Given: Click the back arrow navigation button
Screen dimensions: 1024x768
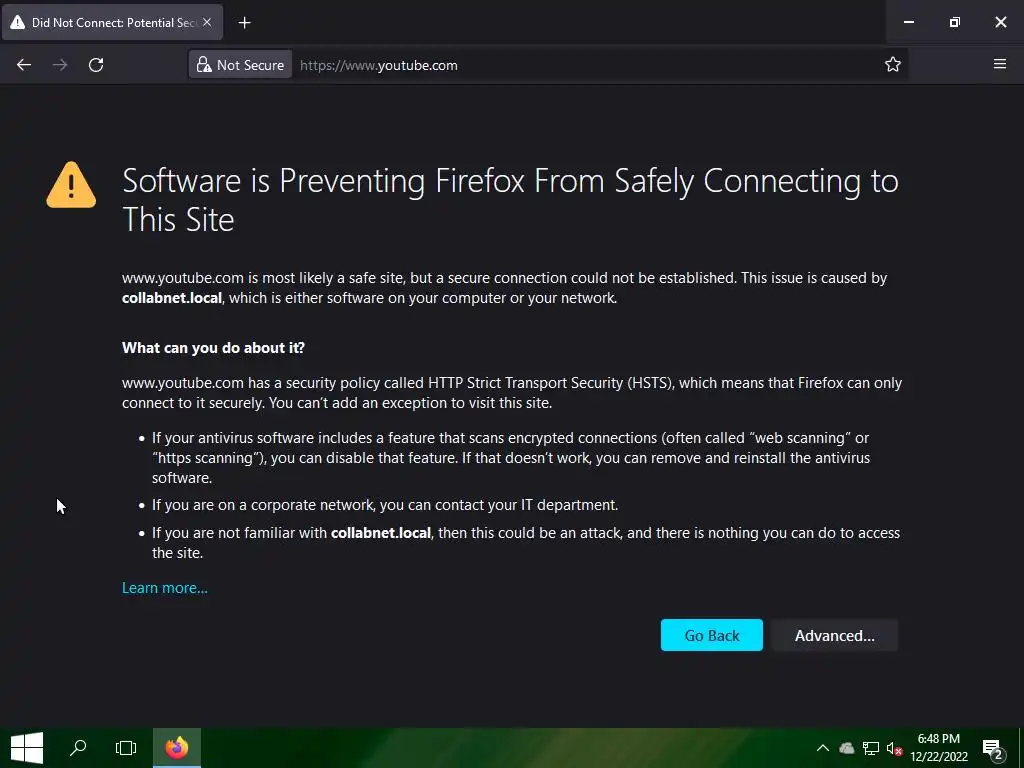Looking at the screenshot, I should point(24,65).
